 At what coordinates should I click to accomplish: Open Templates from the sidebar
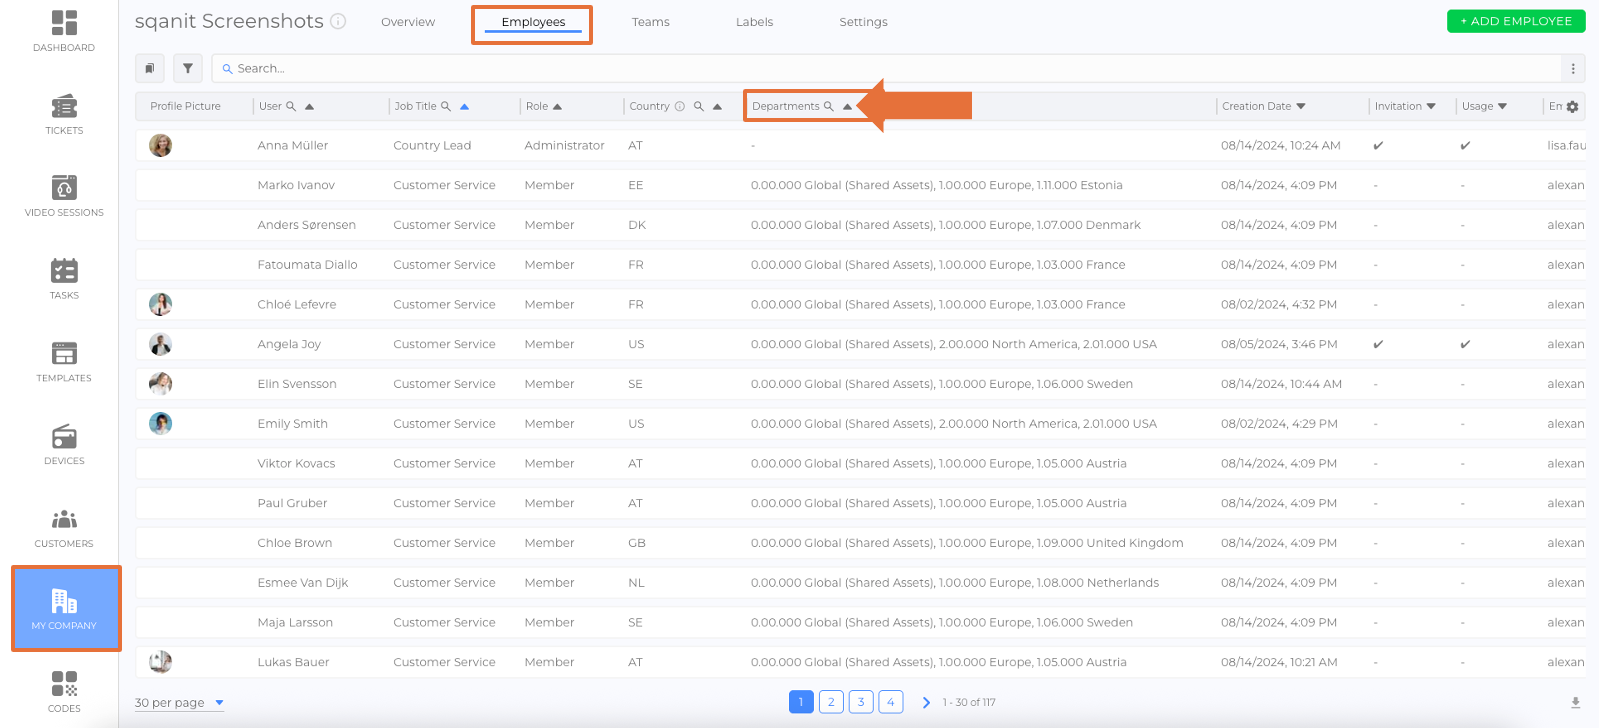click(64, 361)
